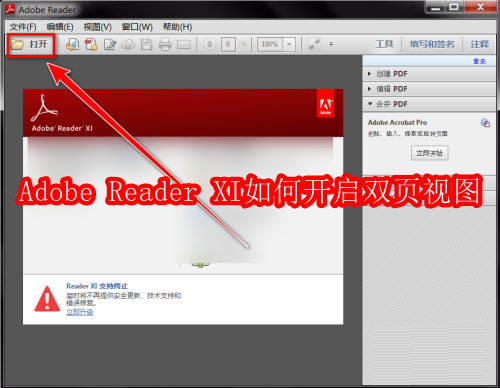Image resolution: width=500 pixels, height=388 pixels.
Task: Open the 视图(V) menu
Action: click(x=97, y=27)
